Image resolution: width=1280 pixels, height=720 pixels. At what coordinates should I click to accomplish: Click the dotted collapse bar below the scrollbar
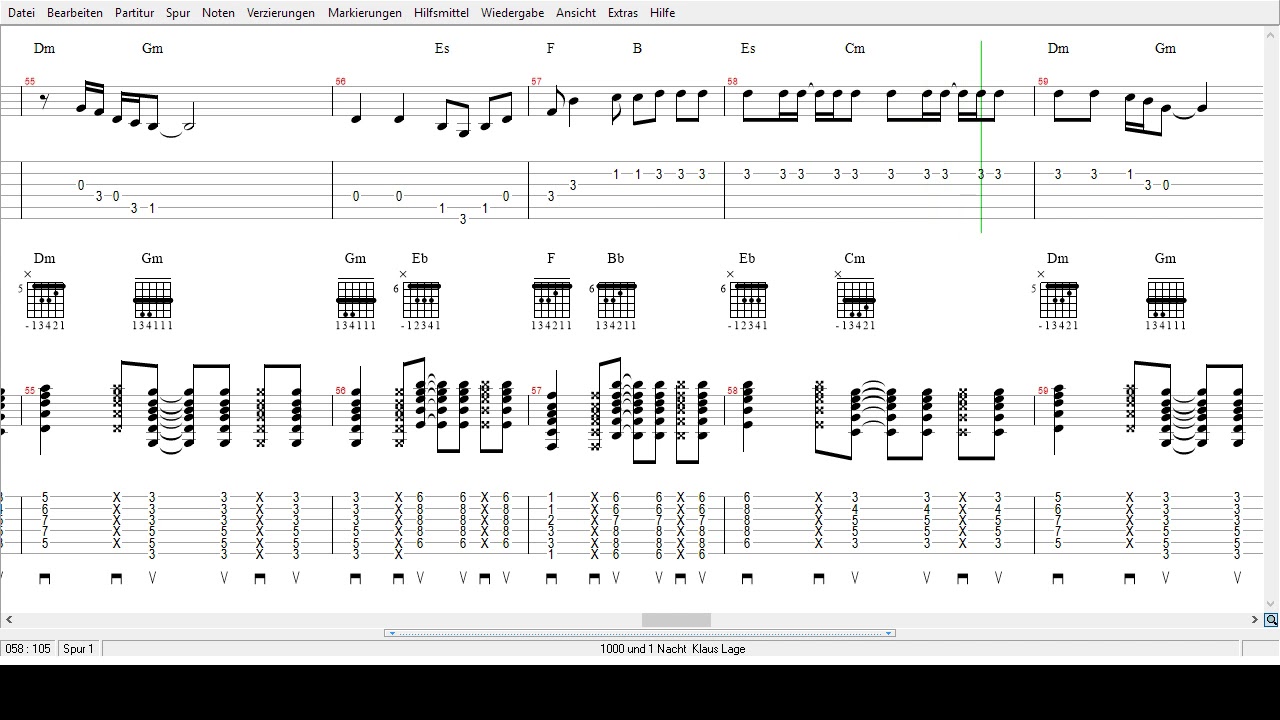[640, 633]
